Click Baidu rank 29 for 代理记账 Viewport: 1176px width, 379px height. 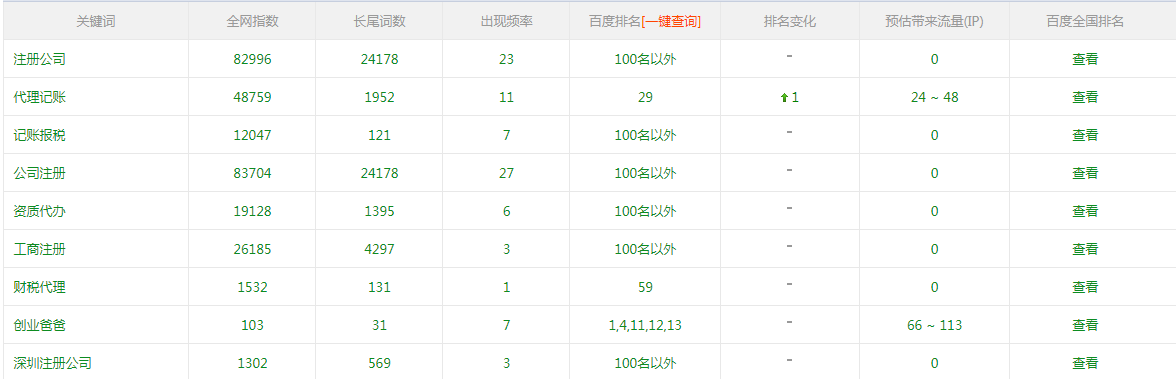[645, 97]
